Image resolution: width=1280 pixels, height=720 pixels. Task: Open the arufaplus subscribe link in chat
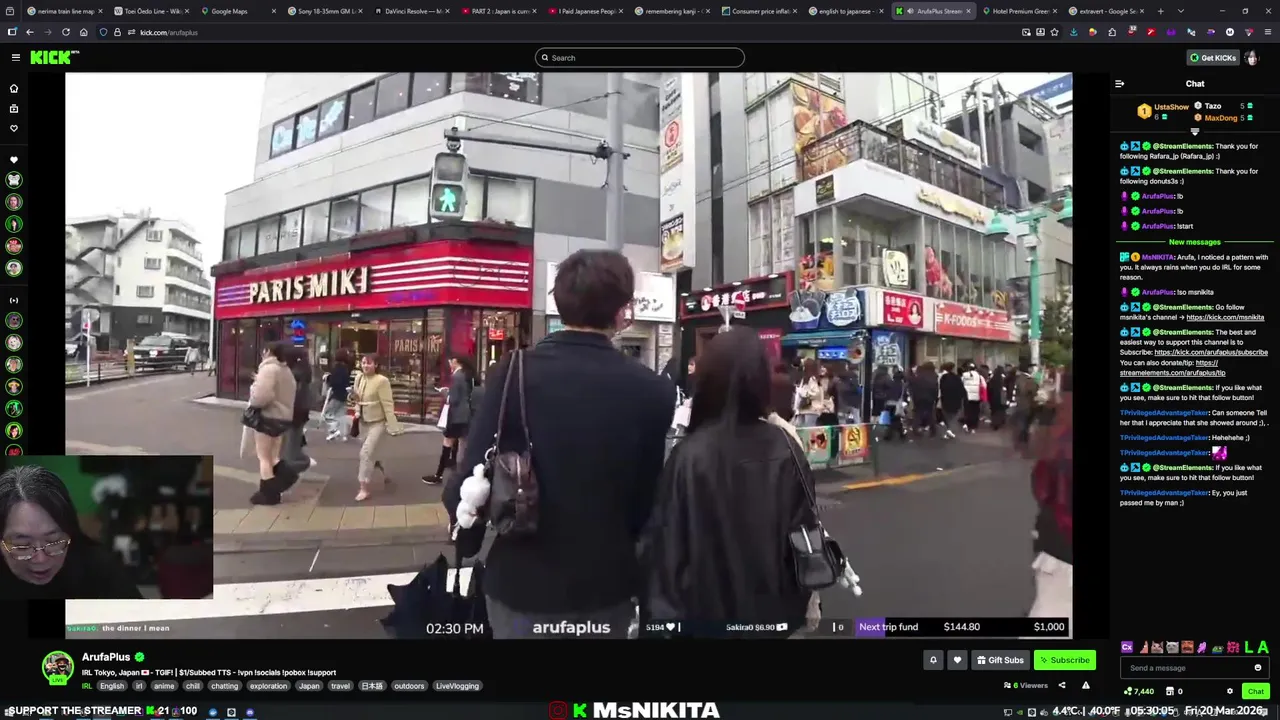tap(1211, 352)
